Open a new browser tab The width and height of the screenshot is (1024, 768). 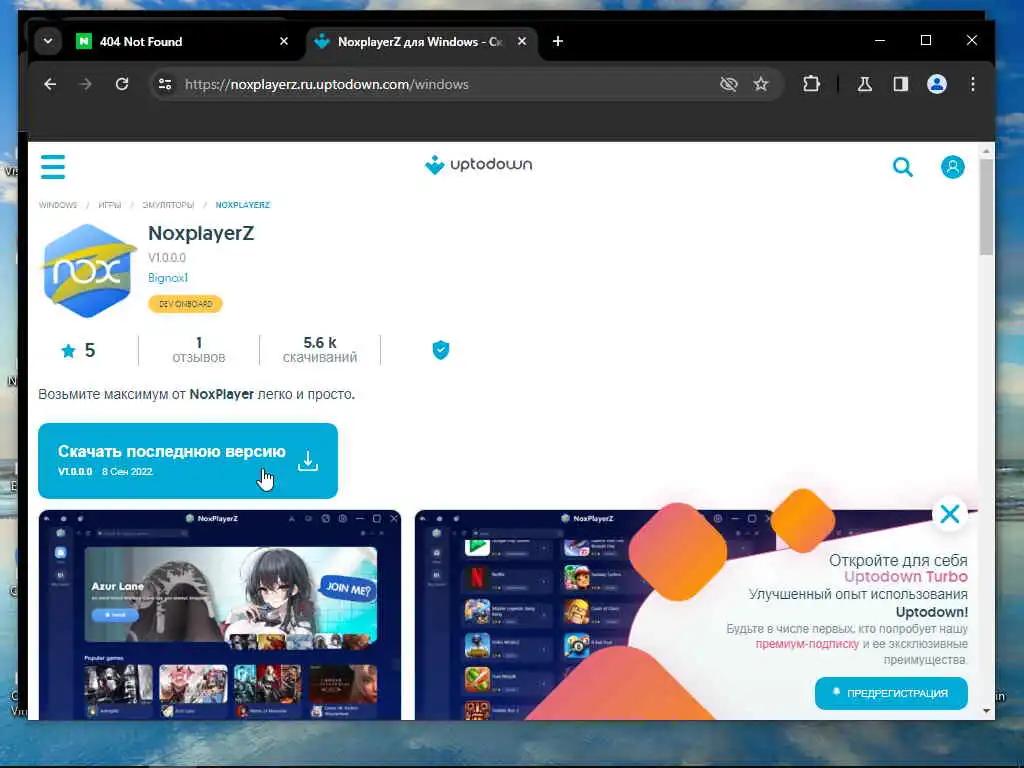pyautogui.click(x=558, y=41)
